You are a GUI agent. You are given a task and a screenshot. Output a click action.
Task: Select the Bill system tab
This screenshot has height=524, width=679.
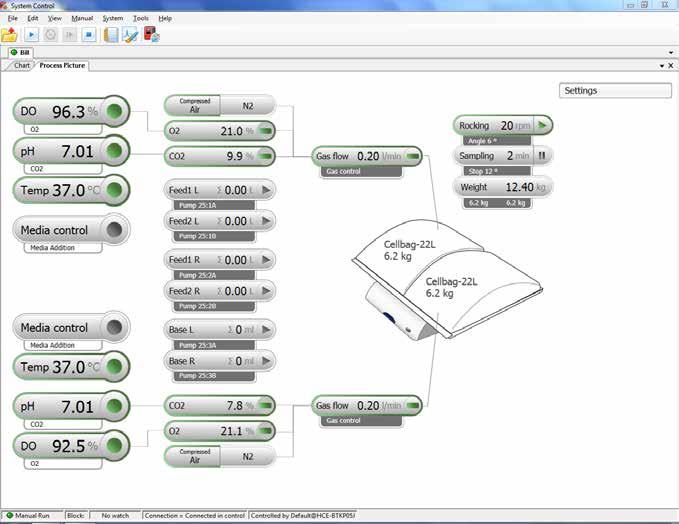tap(20, 52)
